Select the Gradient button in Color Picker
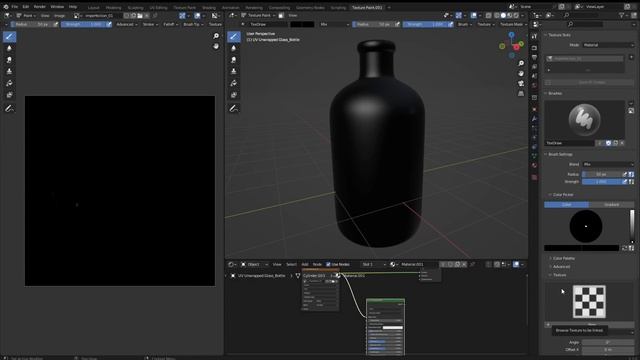640x360 pixels. pyautogui.click(x=611, y=204)
